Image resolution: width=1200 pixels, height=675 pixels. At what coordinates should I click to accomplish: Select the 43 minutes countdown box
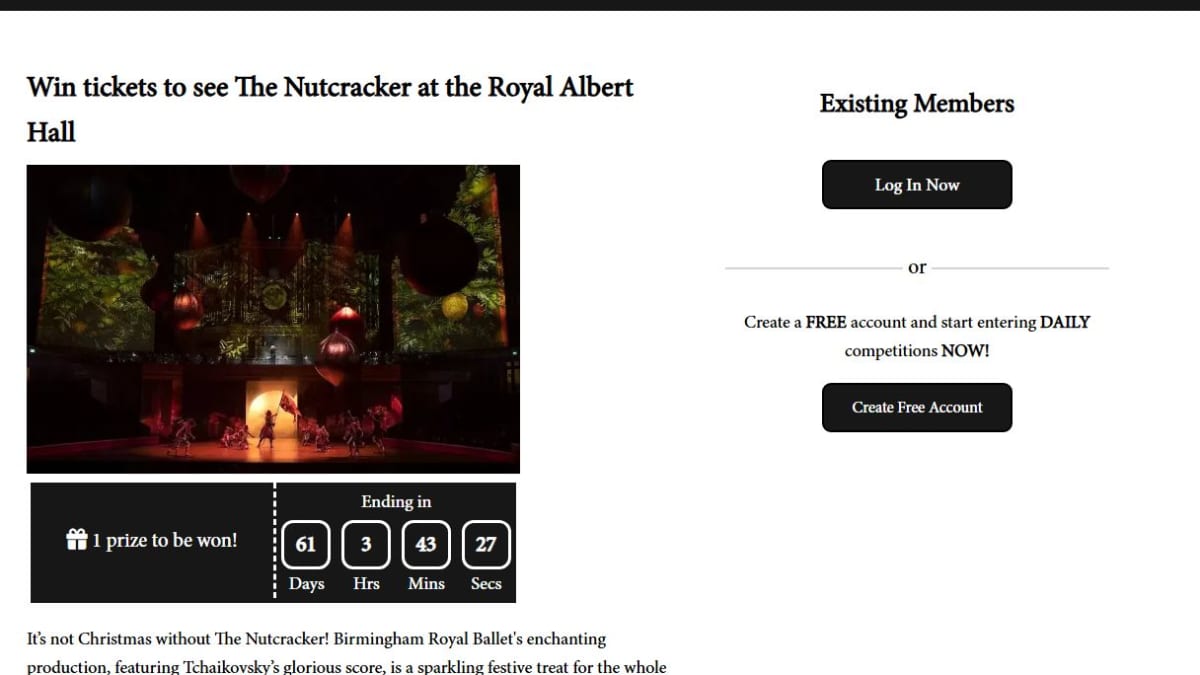[426, 545]
